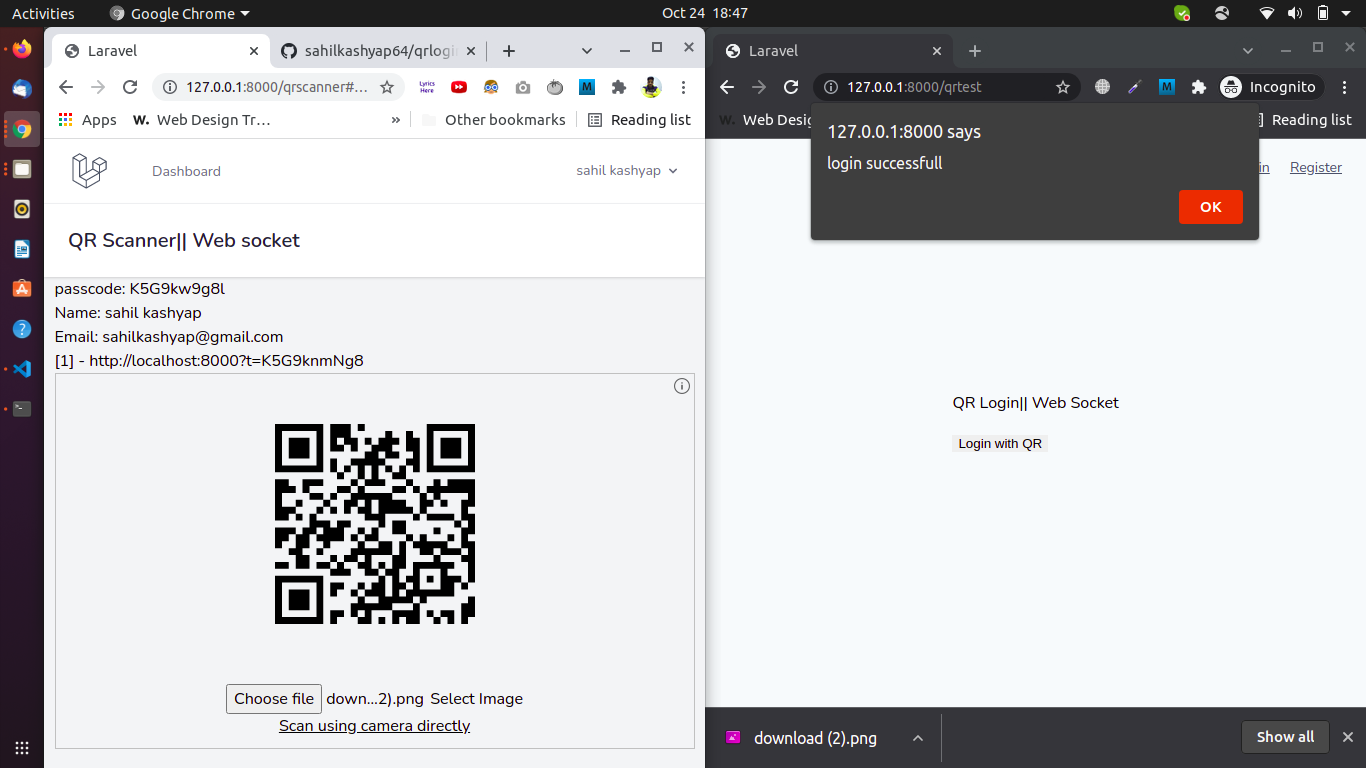Open the Terminal from the dock
The height and width of the screenshot is (768, 1366).
[x=22, y=408]
